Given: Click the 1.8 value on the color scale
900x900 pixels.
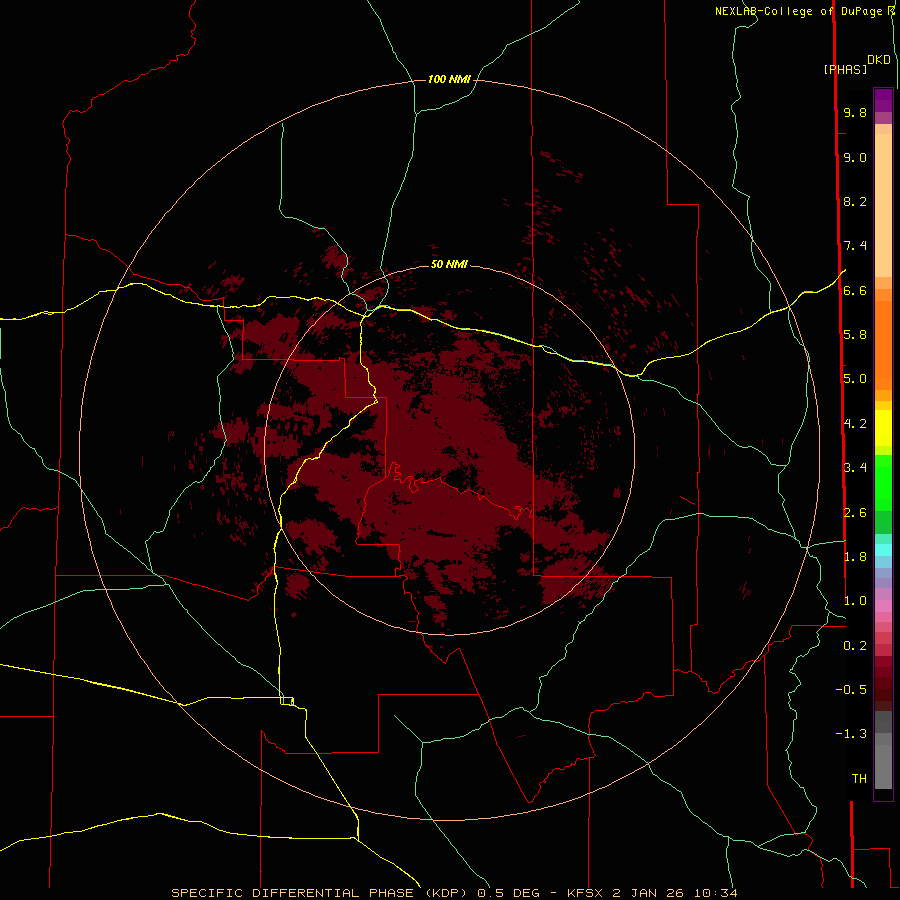Looking at the screenshot, I should click(x=855, y=557).
